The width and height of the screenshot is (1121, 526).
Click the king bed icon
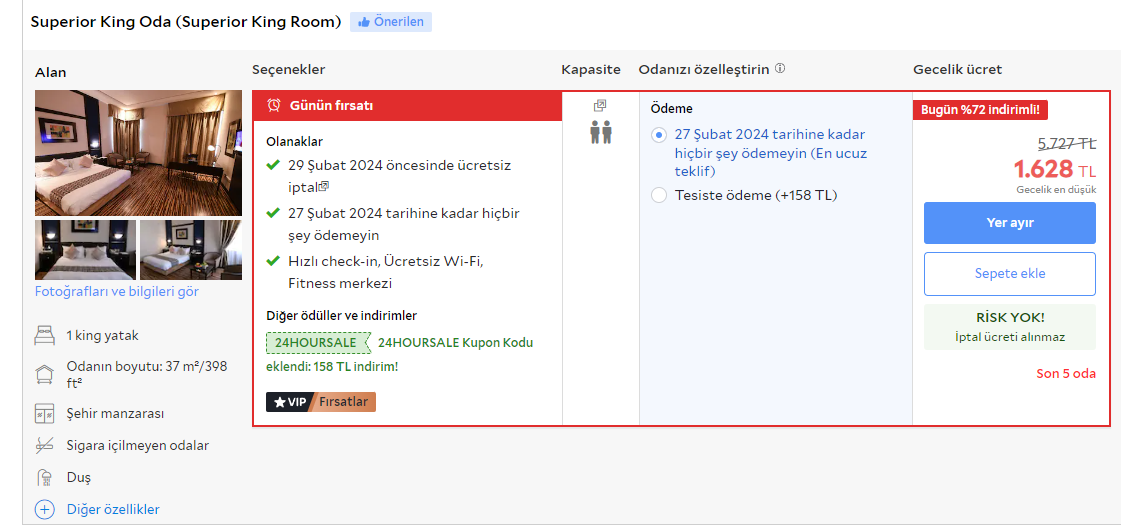(44, 336)
